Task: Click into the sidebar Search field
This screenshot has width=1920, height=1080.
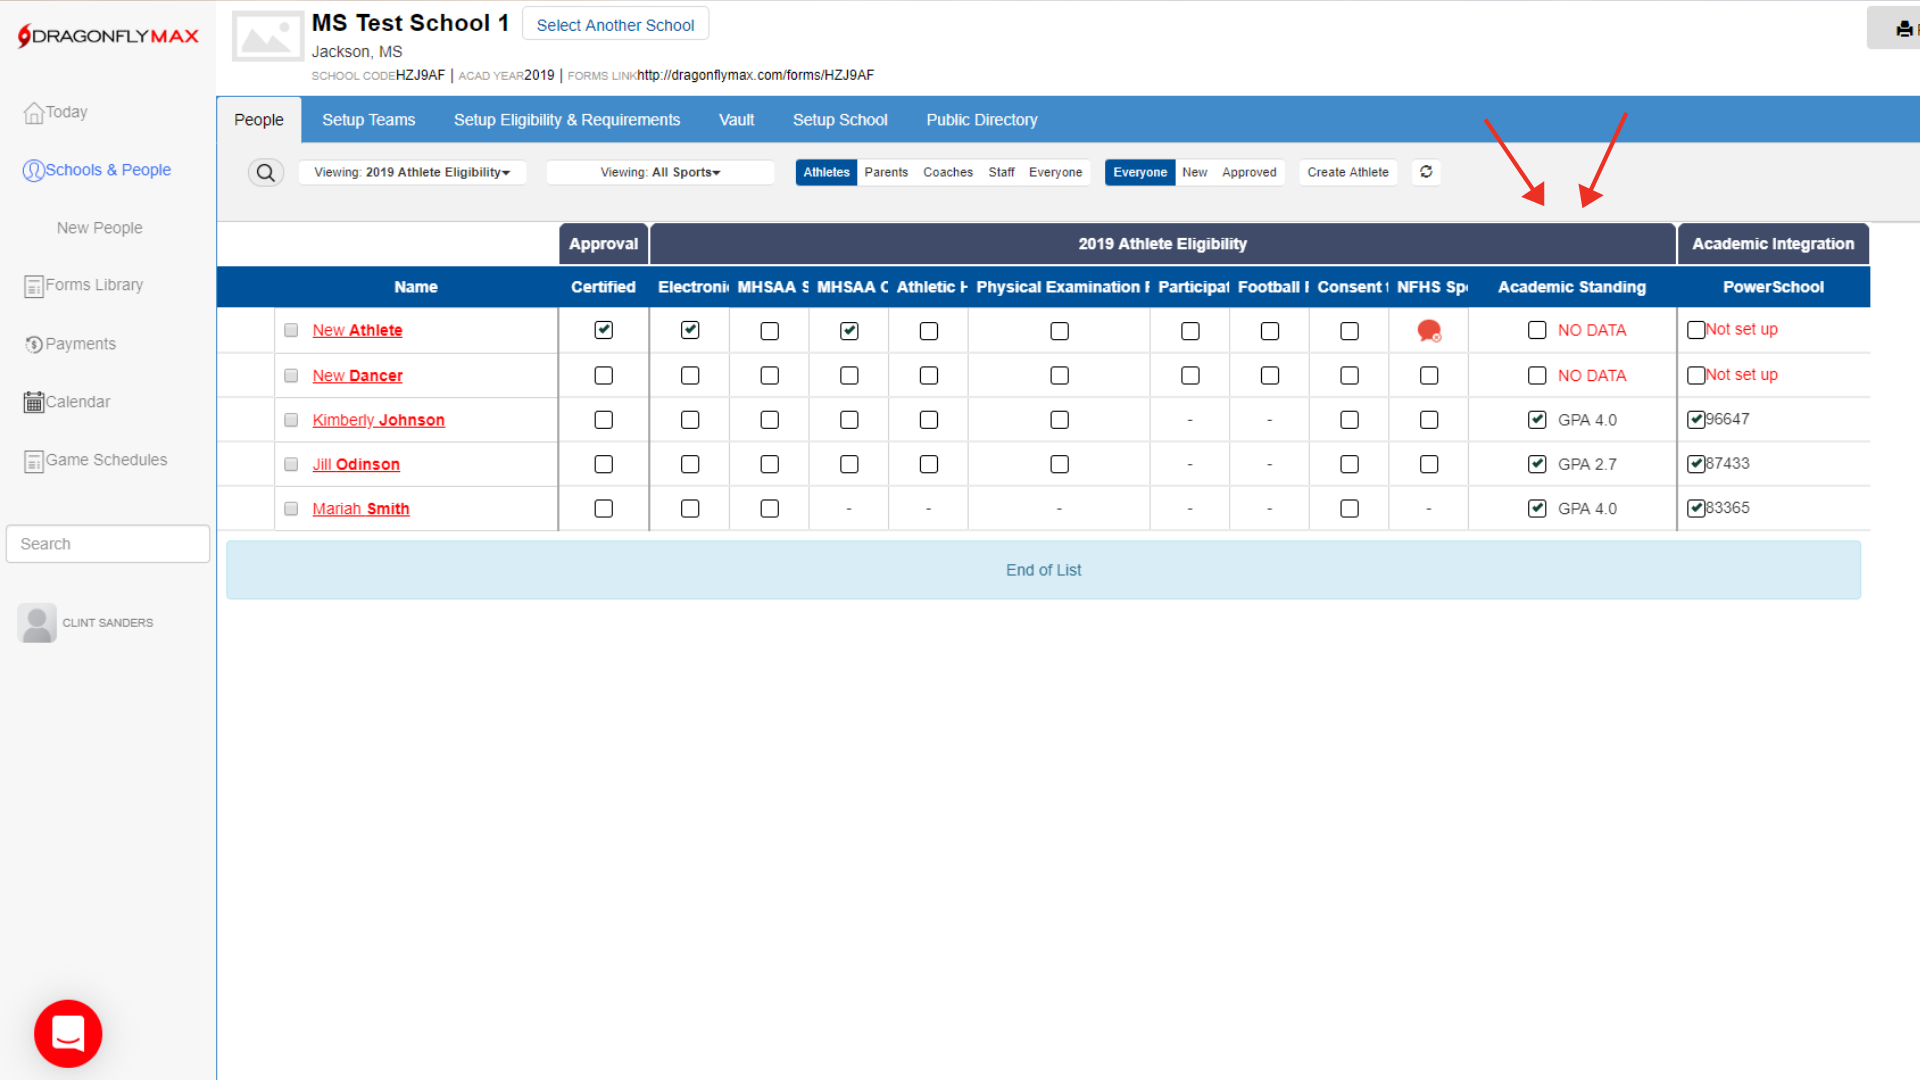Action: point(108,544)
